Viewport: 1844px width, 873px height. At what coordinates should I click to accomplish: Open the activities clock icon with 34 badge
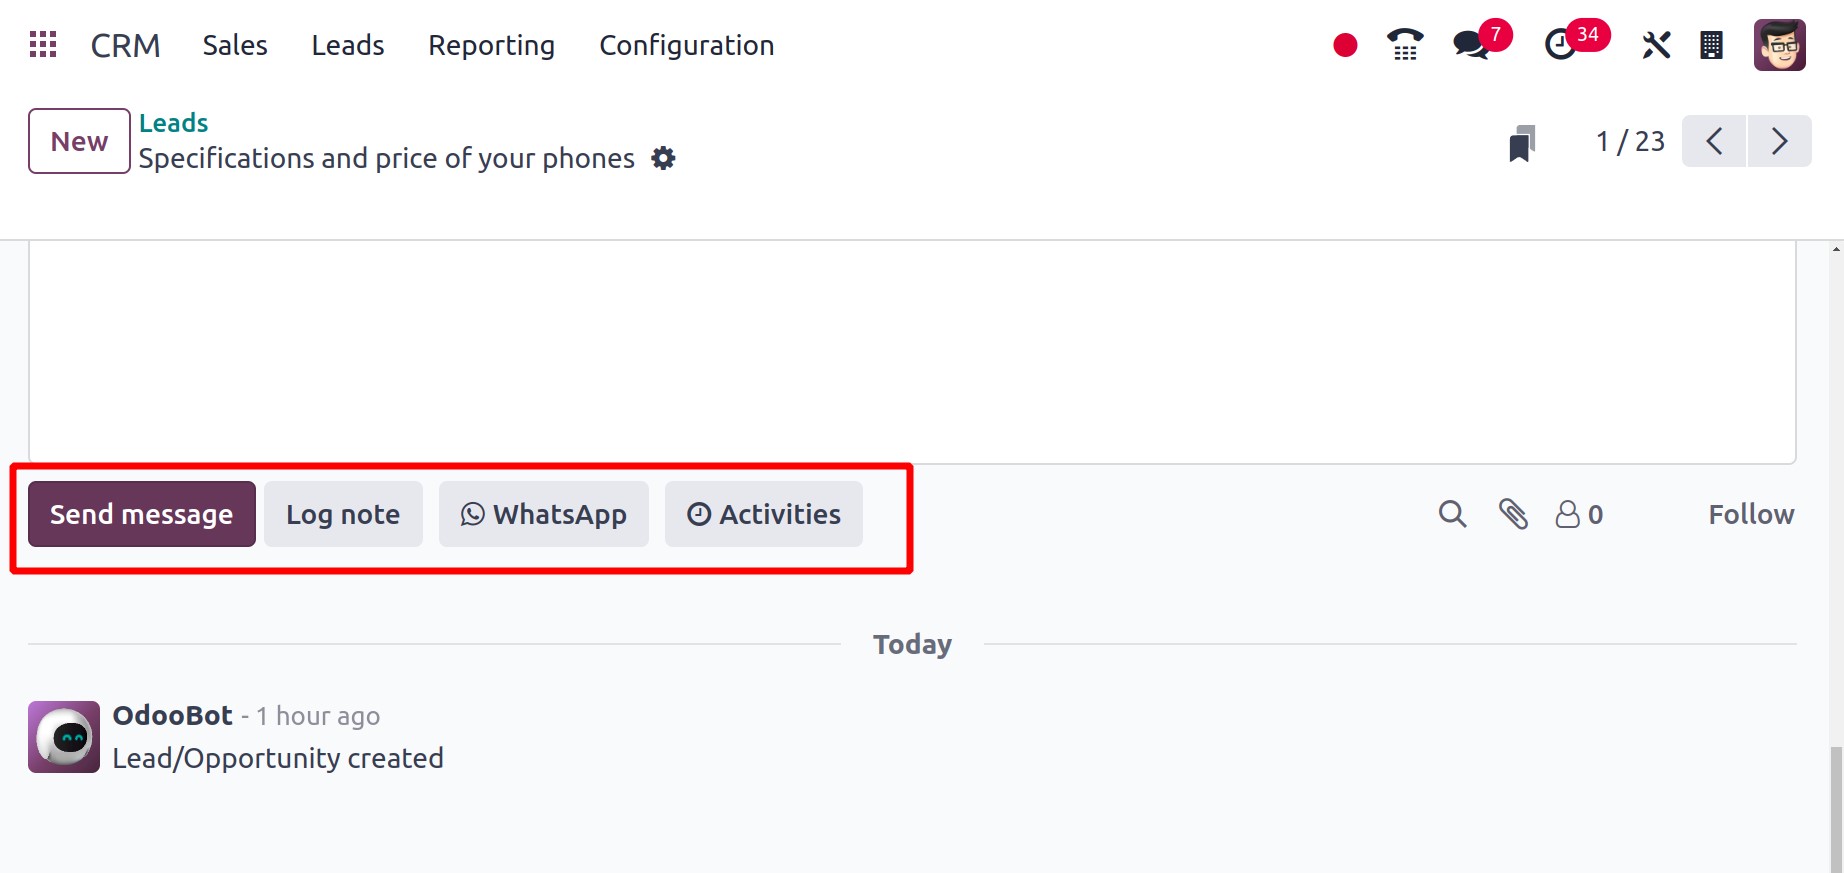[x=1560, y=45]
